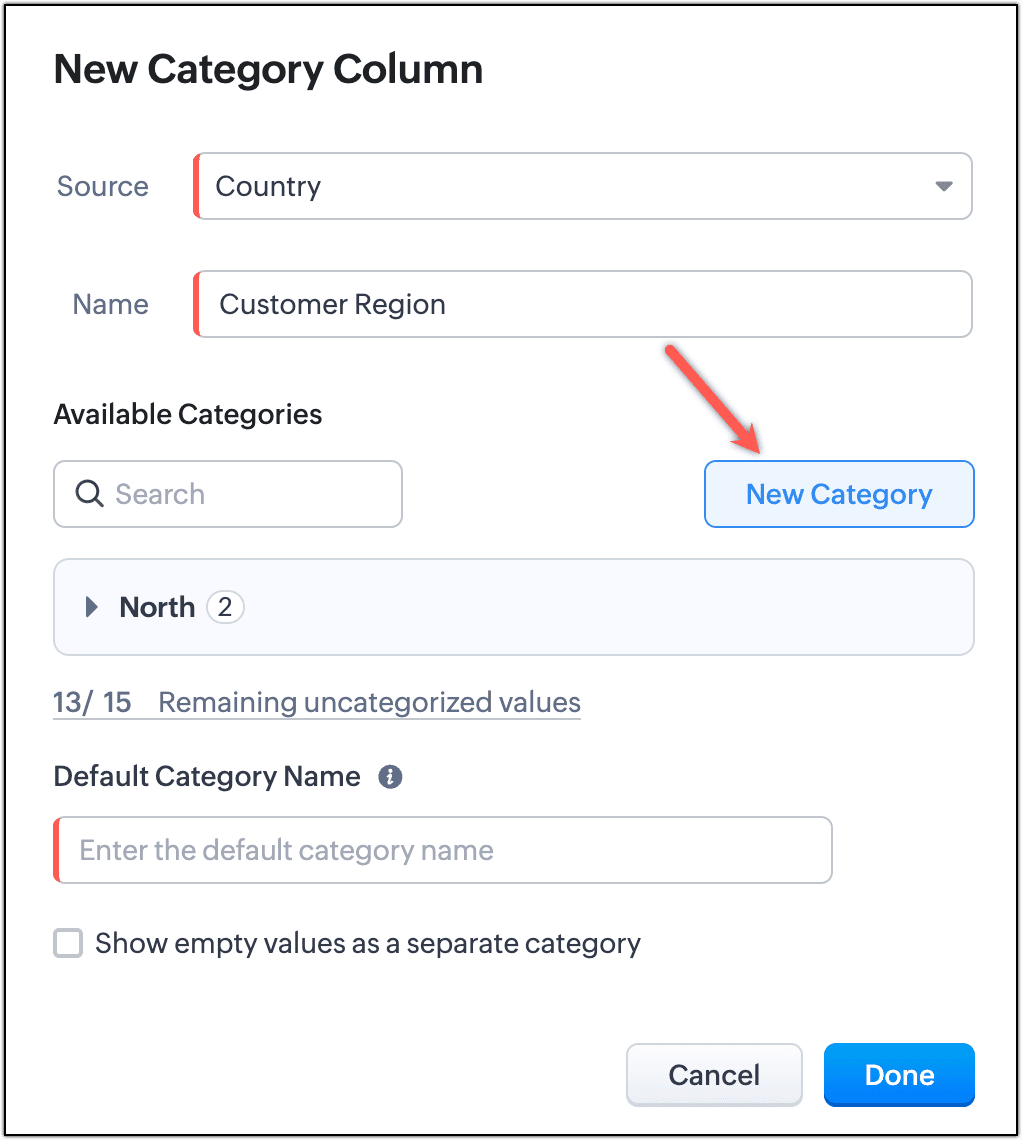Click the Available Categories heading
Screen dimensions: 1022x1140
(x=188, y=414)
